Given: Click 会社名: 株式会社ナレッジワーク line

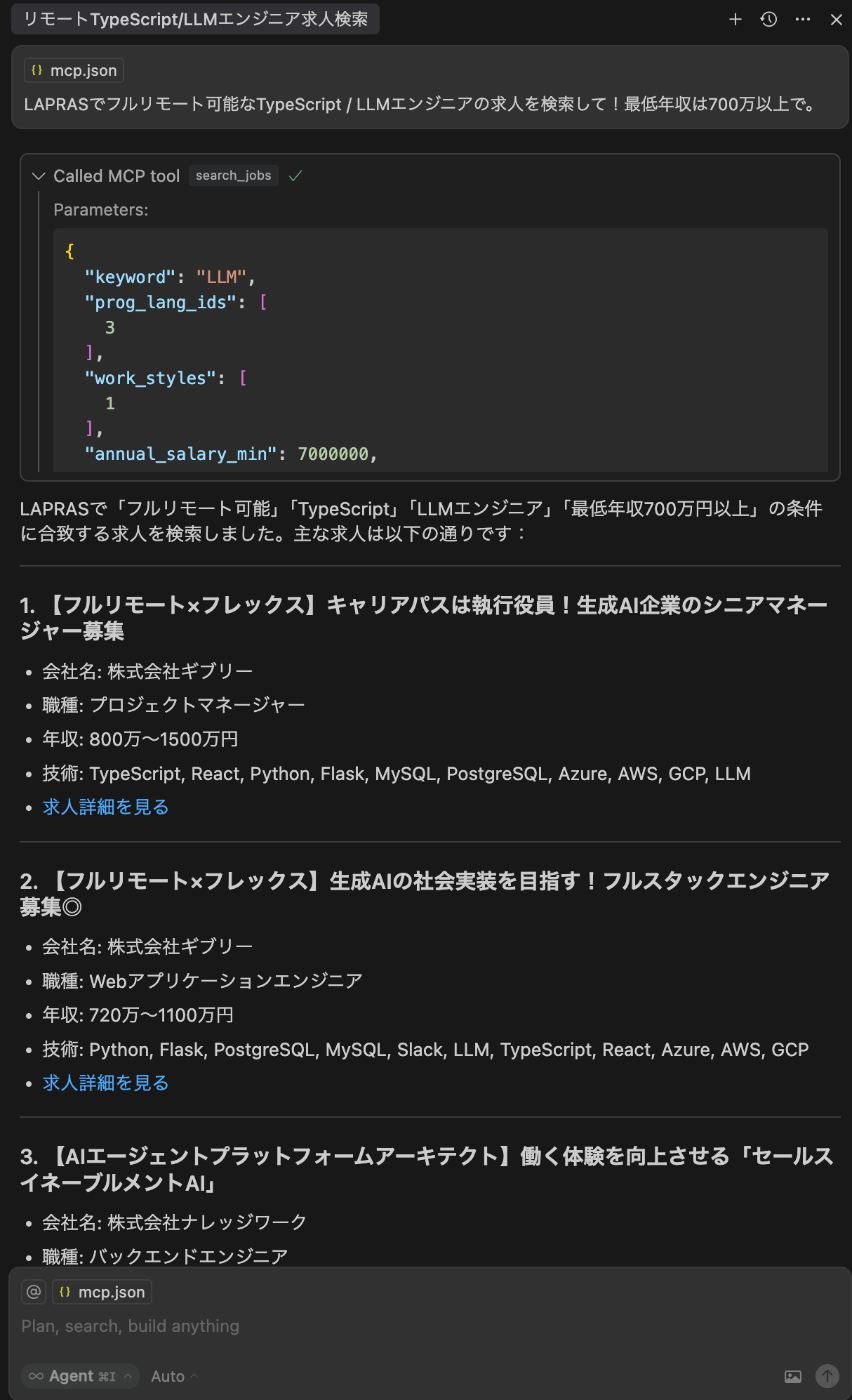Looking at the screenshot, I should (x=174, y=1222).
